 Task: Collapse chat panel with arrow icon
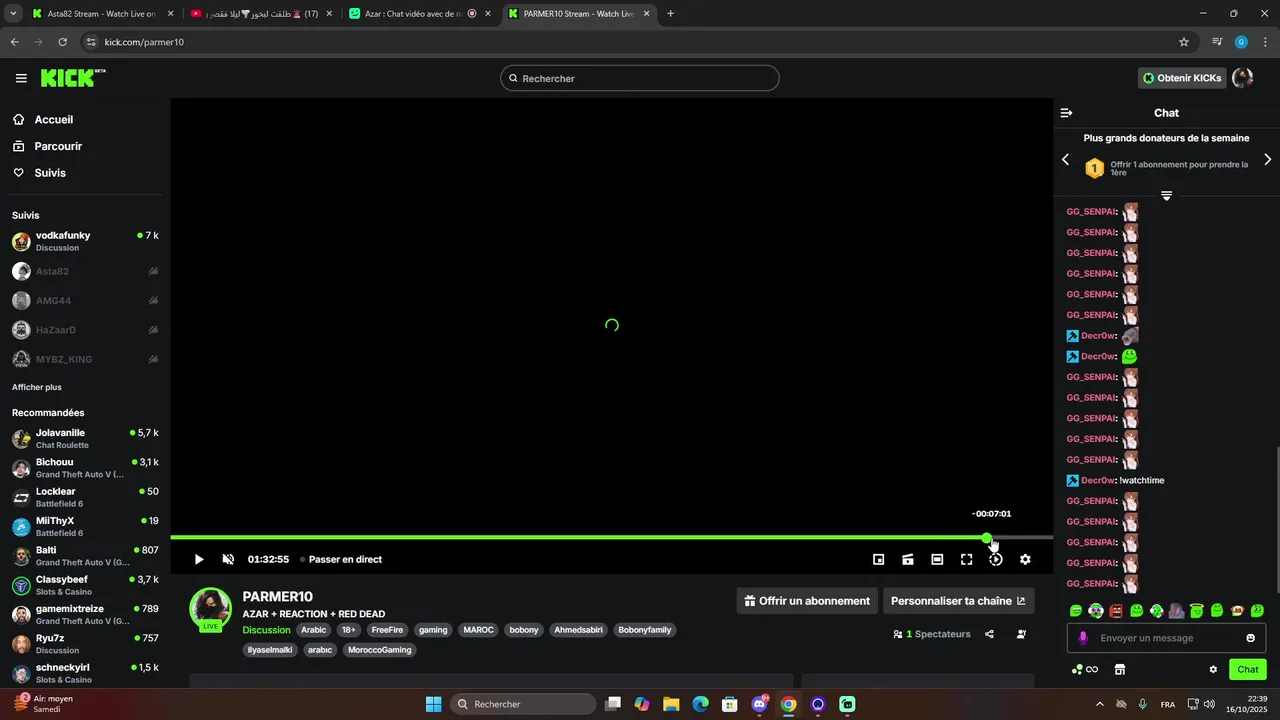pos(1066,113)
